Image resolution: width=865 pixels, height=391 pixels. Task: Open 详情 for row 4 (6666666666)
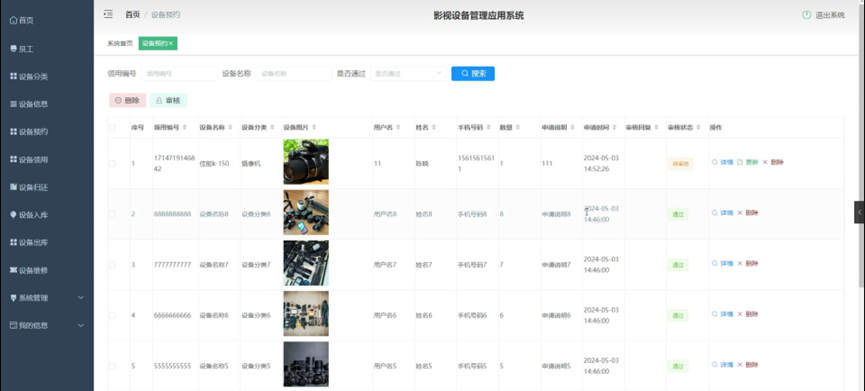tap(723, 314)
